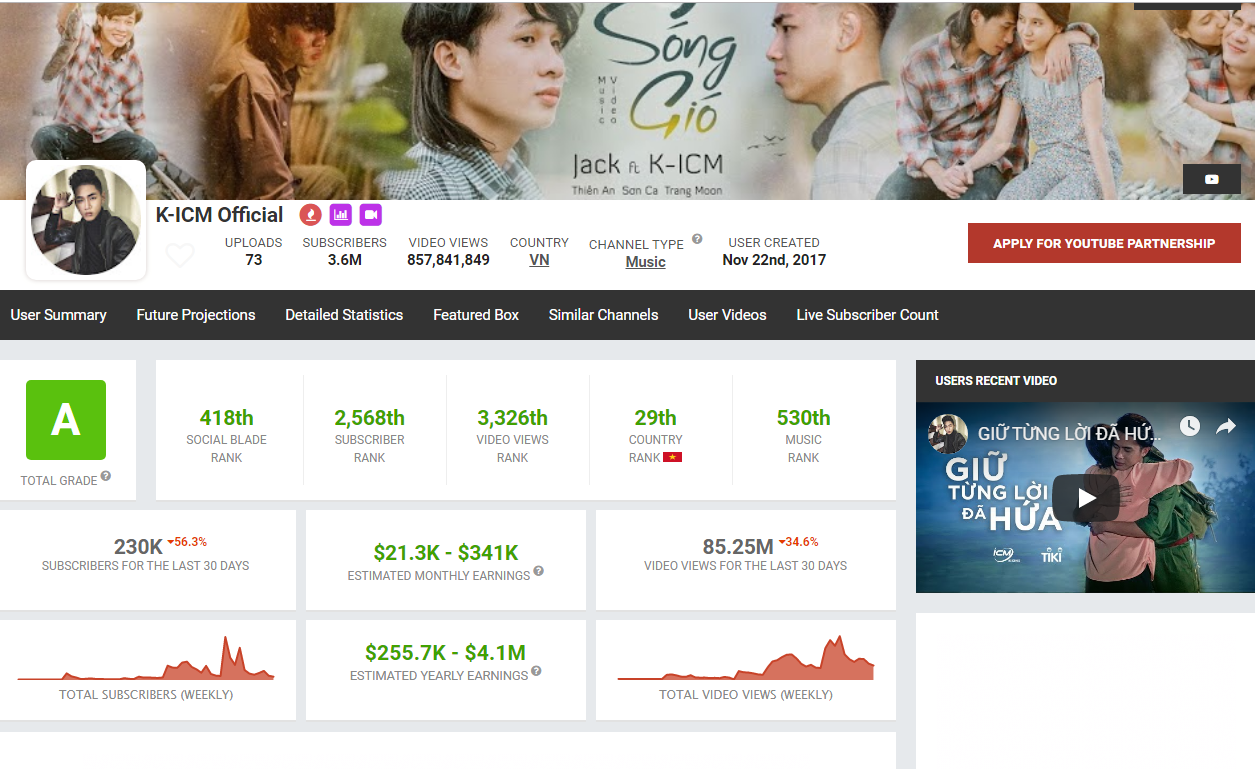Image resolution: width=1255 pixels, height=769 pixels.
Task: Click the 230K subscribers last 30 days value
Action: [x=138, y=547]
